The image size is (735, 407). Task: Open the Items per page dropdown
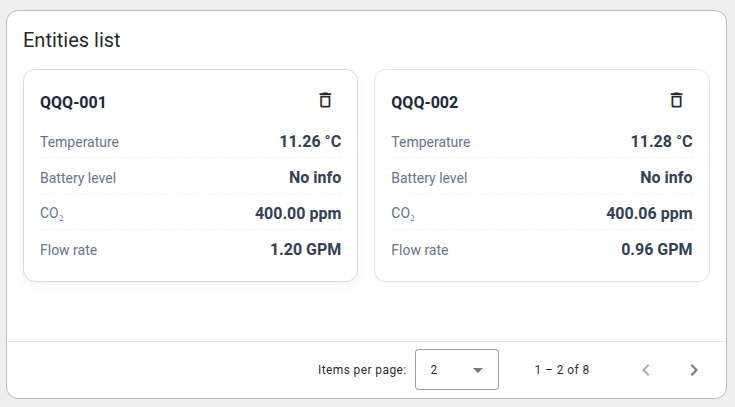pos(457,369)
